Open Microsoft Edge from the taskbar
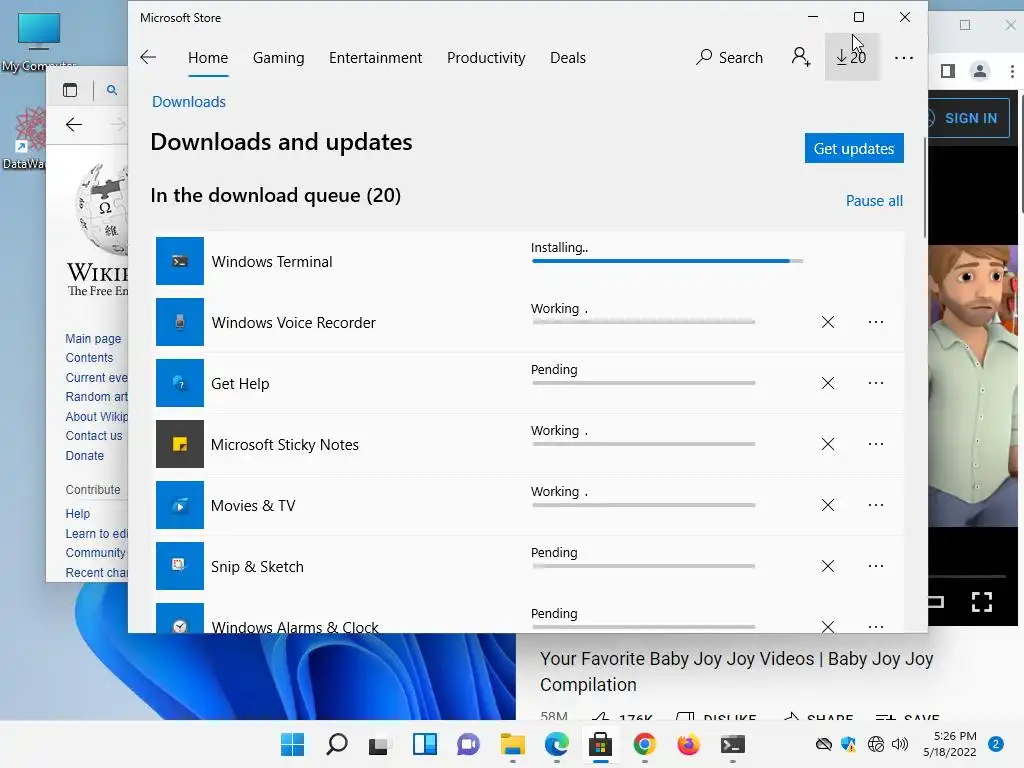This screenshot has height=768, width=1024. tap(556, 744)
